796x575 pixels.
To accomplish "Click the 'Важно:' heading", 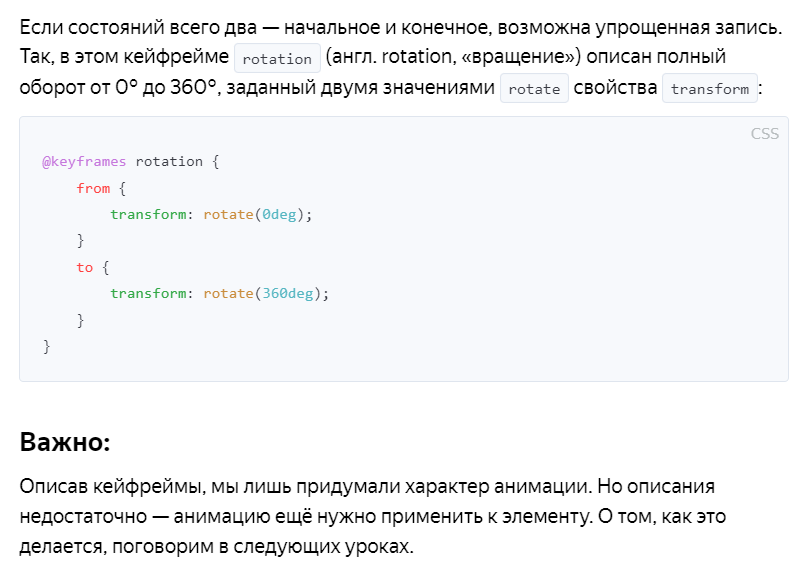I will point(65,442).
